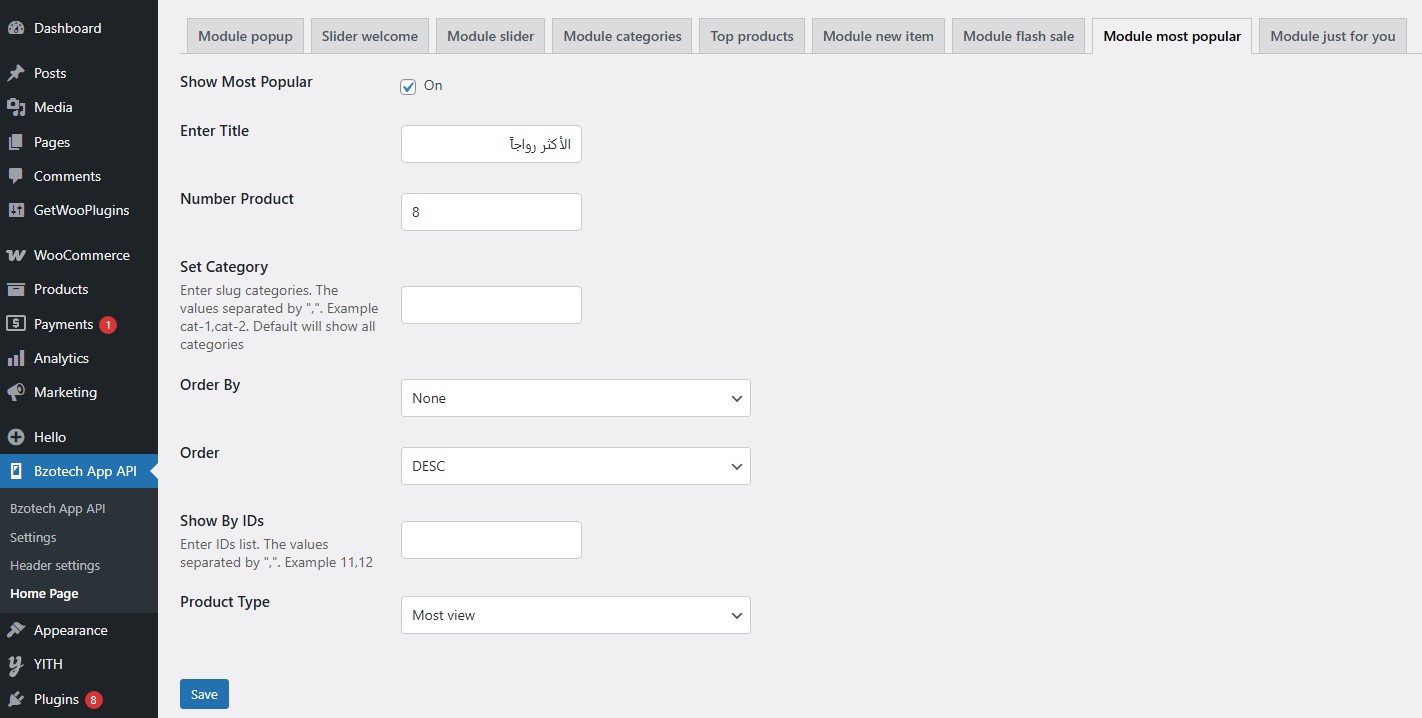
Task: Switch to the Module new item tab
Action: coord(878,36)
